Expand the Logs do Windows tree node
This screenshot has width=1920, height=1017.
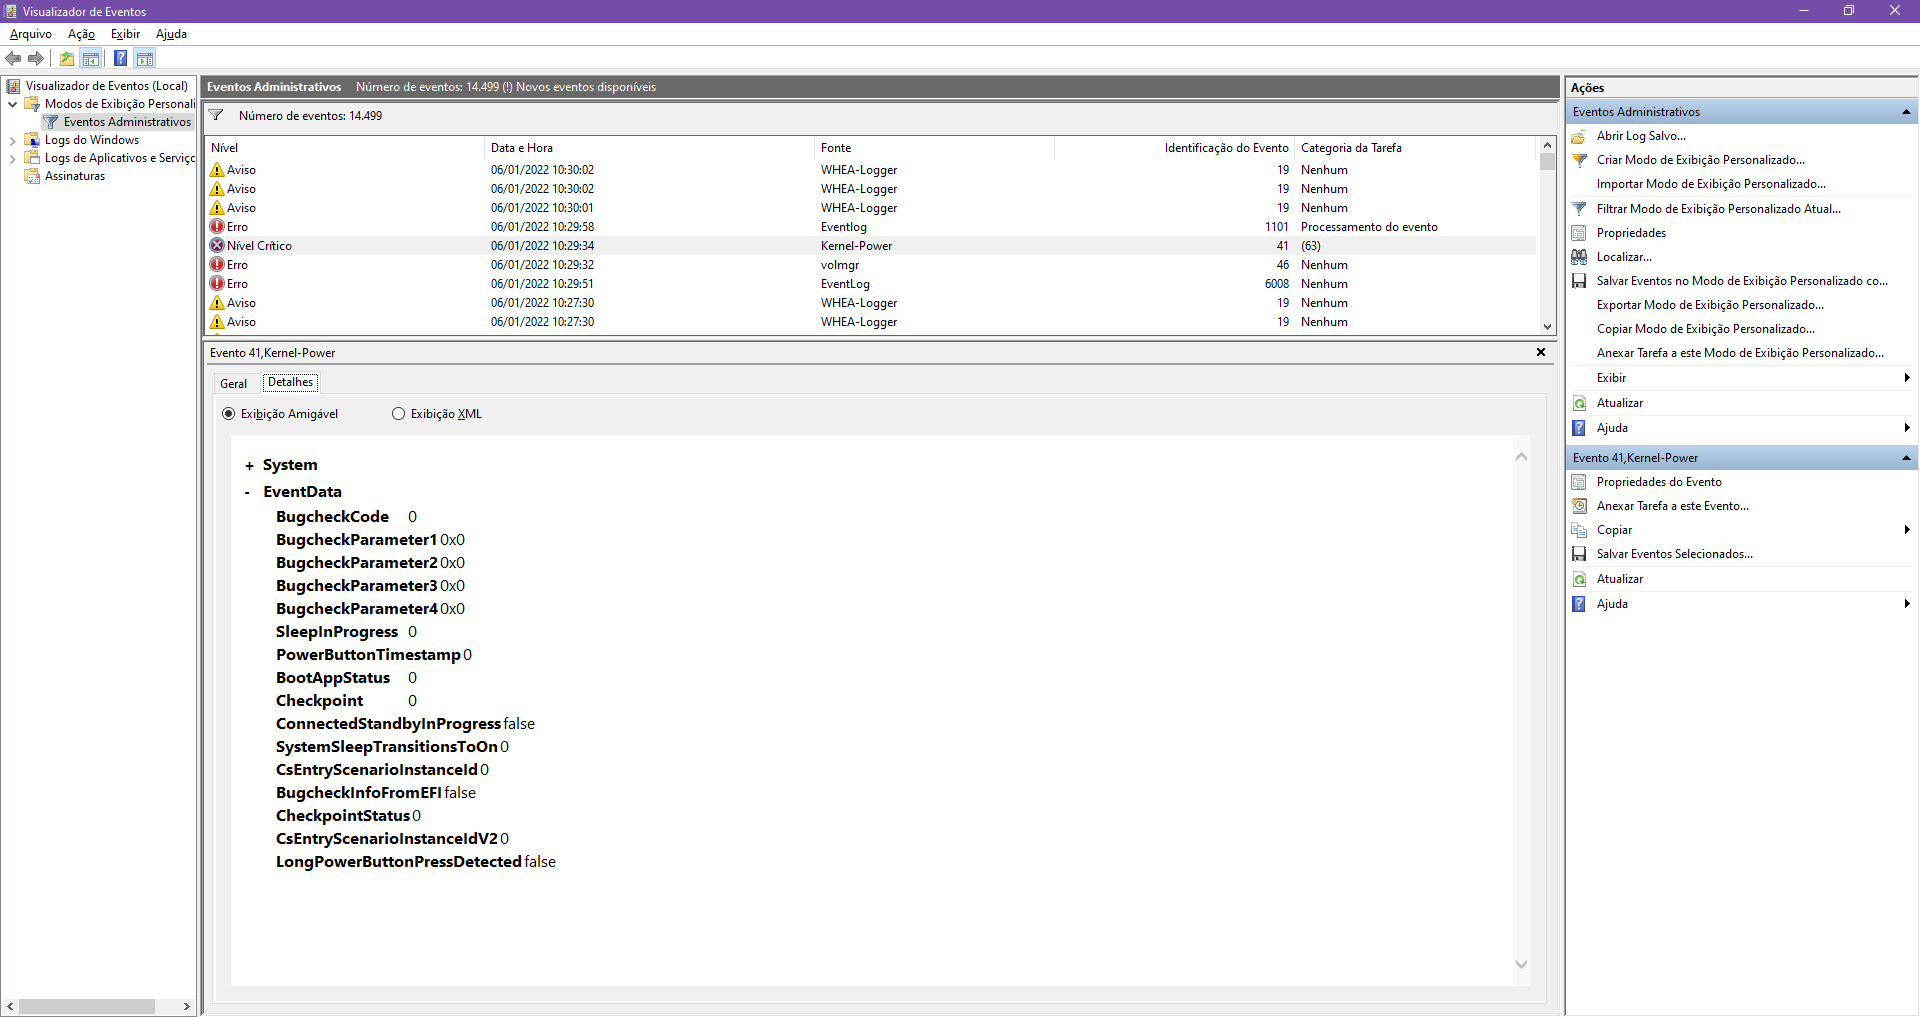(x=12, y=141)
